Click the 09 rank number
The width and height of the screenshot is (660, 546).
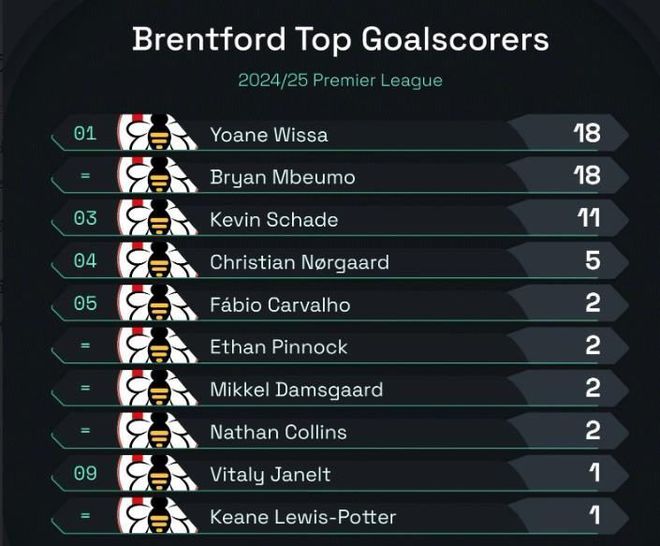coord(85,473)
